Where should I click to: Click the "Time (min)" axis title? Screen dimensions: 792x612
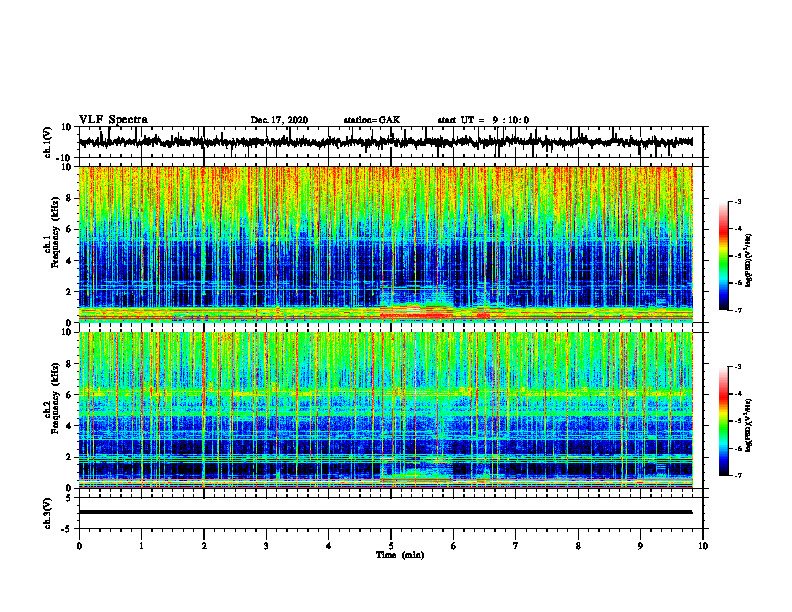click(400, 555)
